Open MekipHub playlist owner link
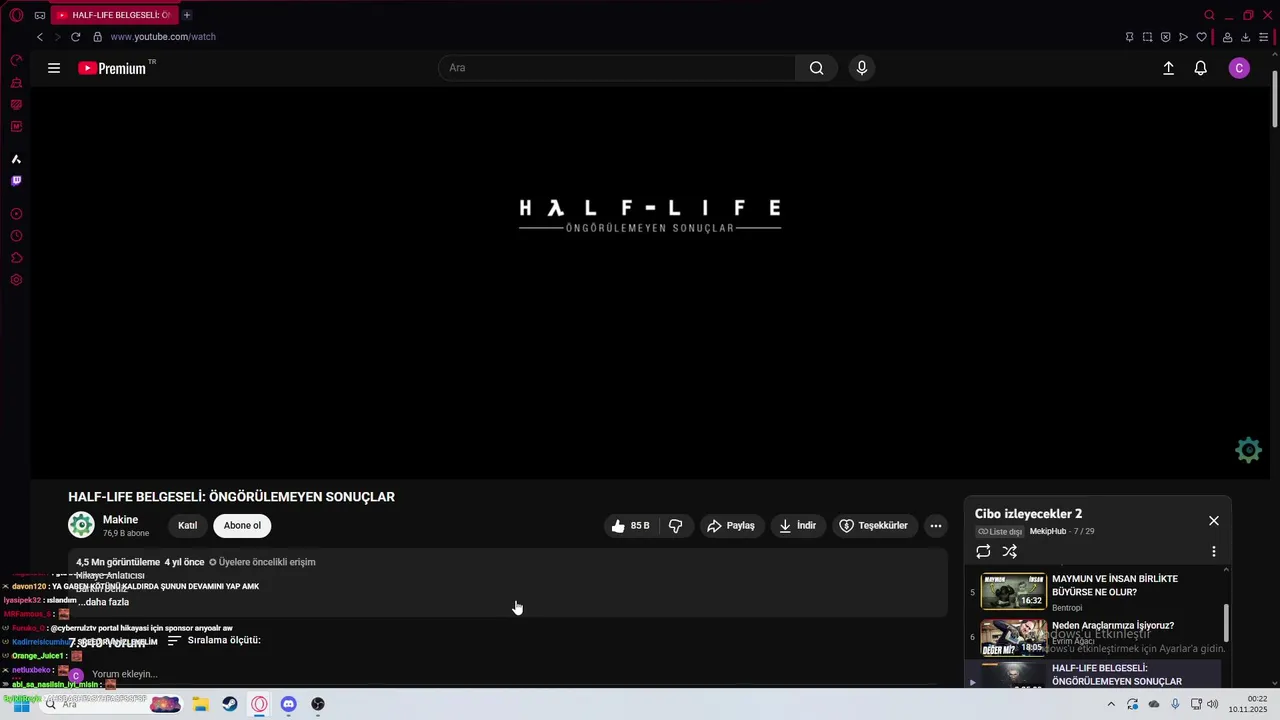The width and height of the screenshot is (1280, 720). click(1048, 531)
